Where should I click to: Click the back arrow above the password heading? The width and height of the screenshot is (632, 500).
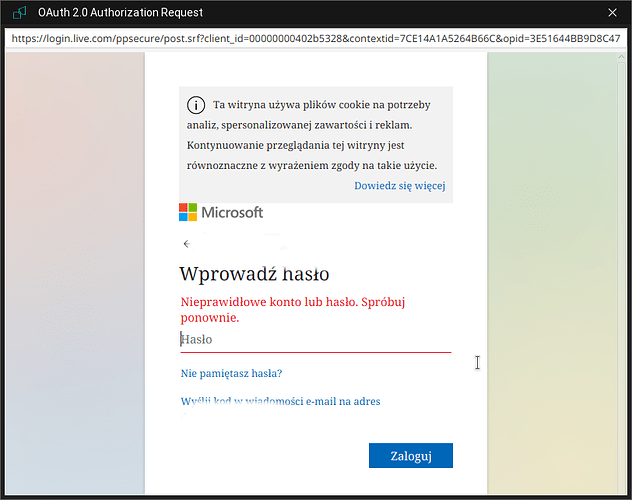[186, 244]
